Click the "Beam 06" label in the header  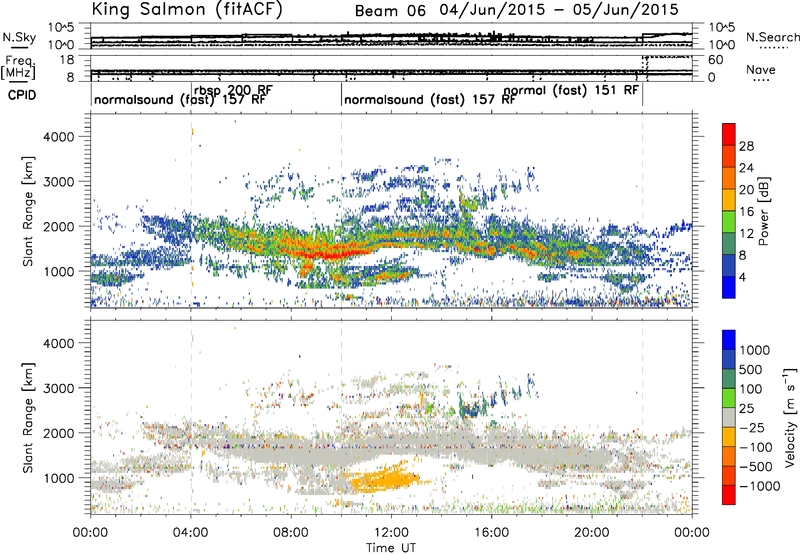pyautogui.click(x=390, y=11)
